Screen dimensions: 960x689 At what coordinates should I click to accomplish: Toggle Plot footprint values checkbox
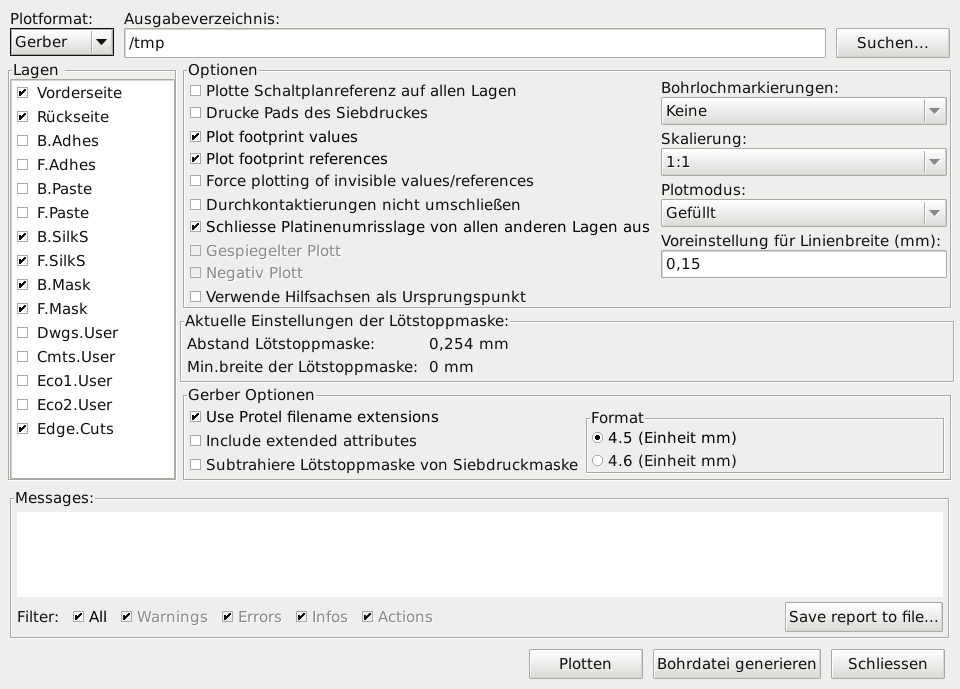pyautogui.click(x=196, y=137)
